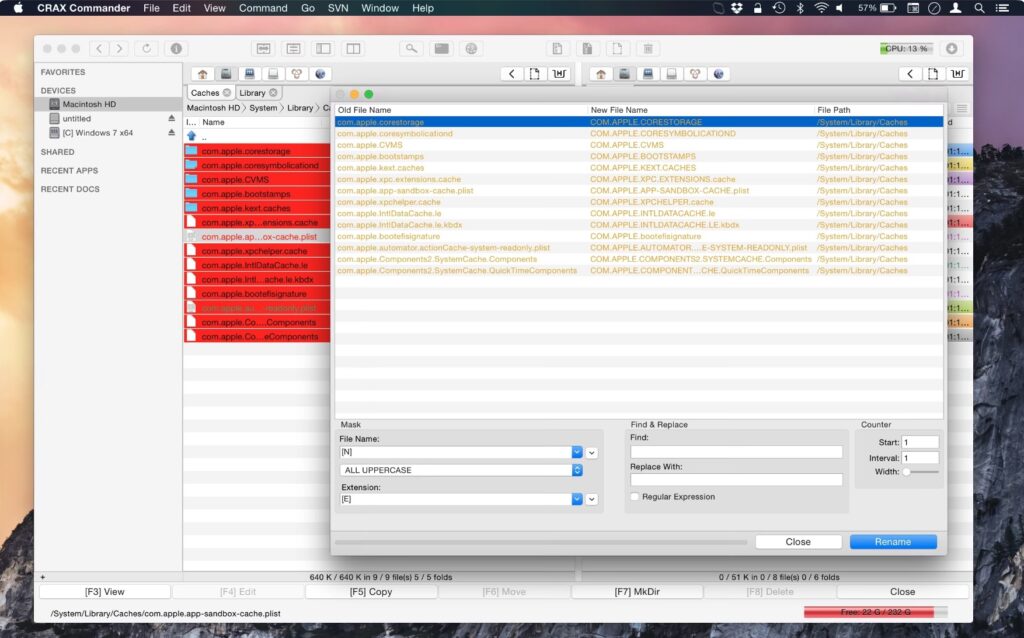Open the File Name mask dropdown
1024x638 pixels.
(x=578, y=452)
